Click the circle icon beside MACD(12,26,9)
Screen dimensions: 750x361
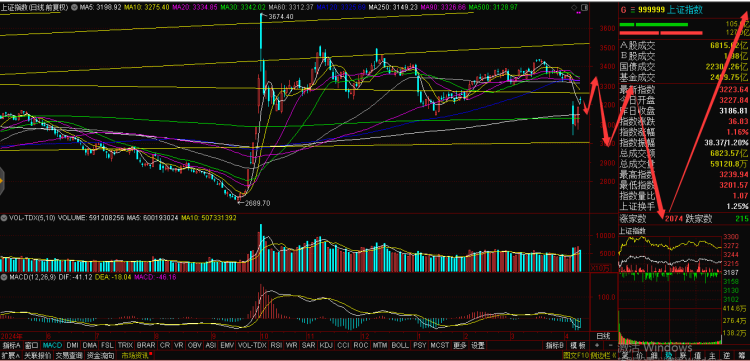pyautogui.click(x=4, y=276)
